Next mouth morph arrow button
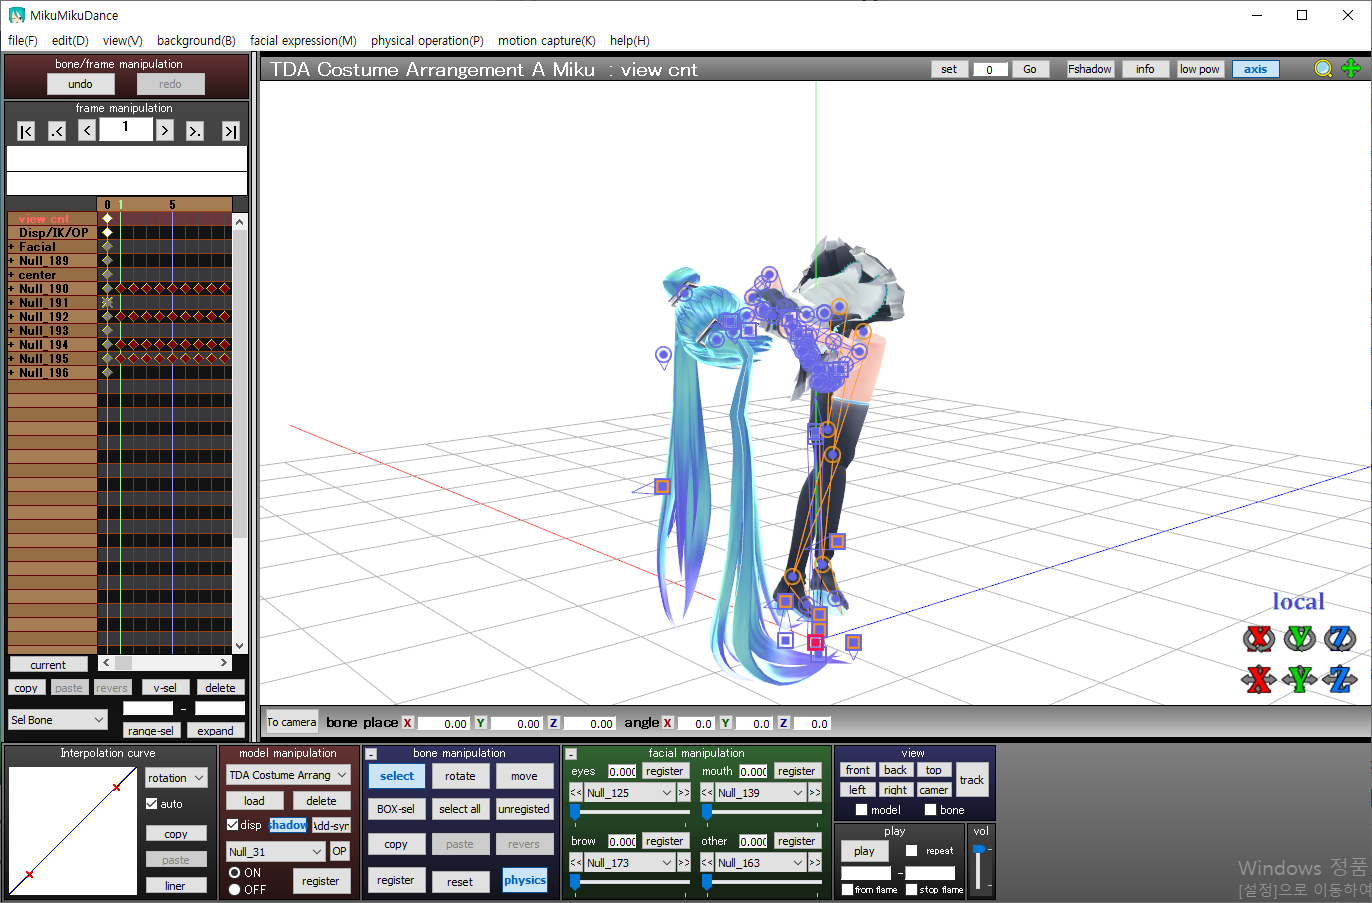1372x903 pixels. coord(815,793)
